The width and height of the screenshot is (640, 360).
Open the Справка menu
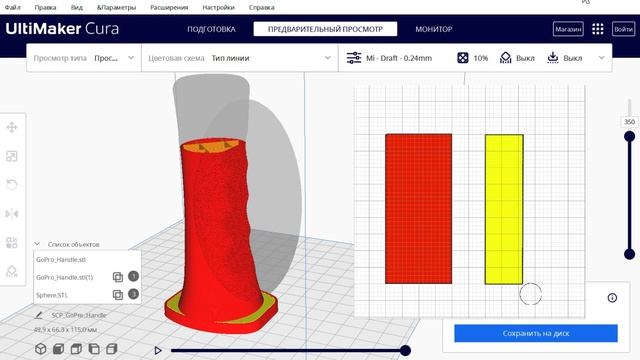click(x=262, y=7)
